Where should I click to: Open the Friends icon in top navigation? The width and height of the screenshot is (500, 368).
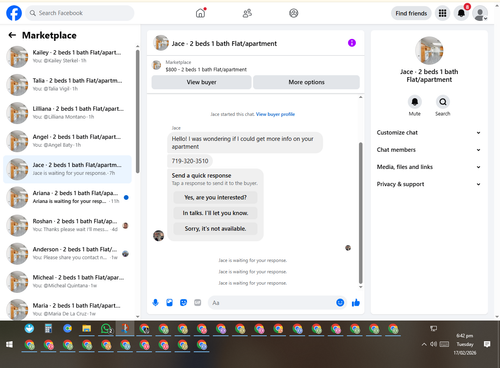point(247,13)
